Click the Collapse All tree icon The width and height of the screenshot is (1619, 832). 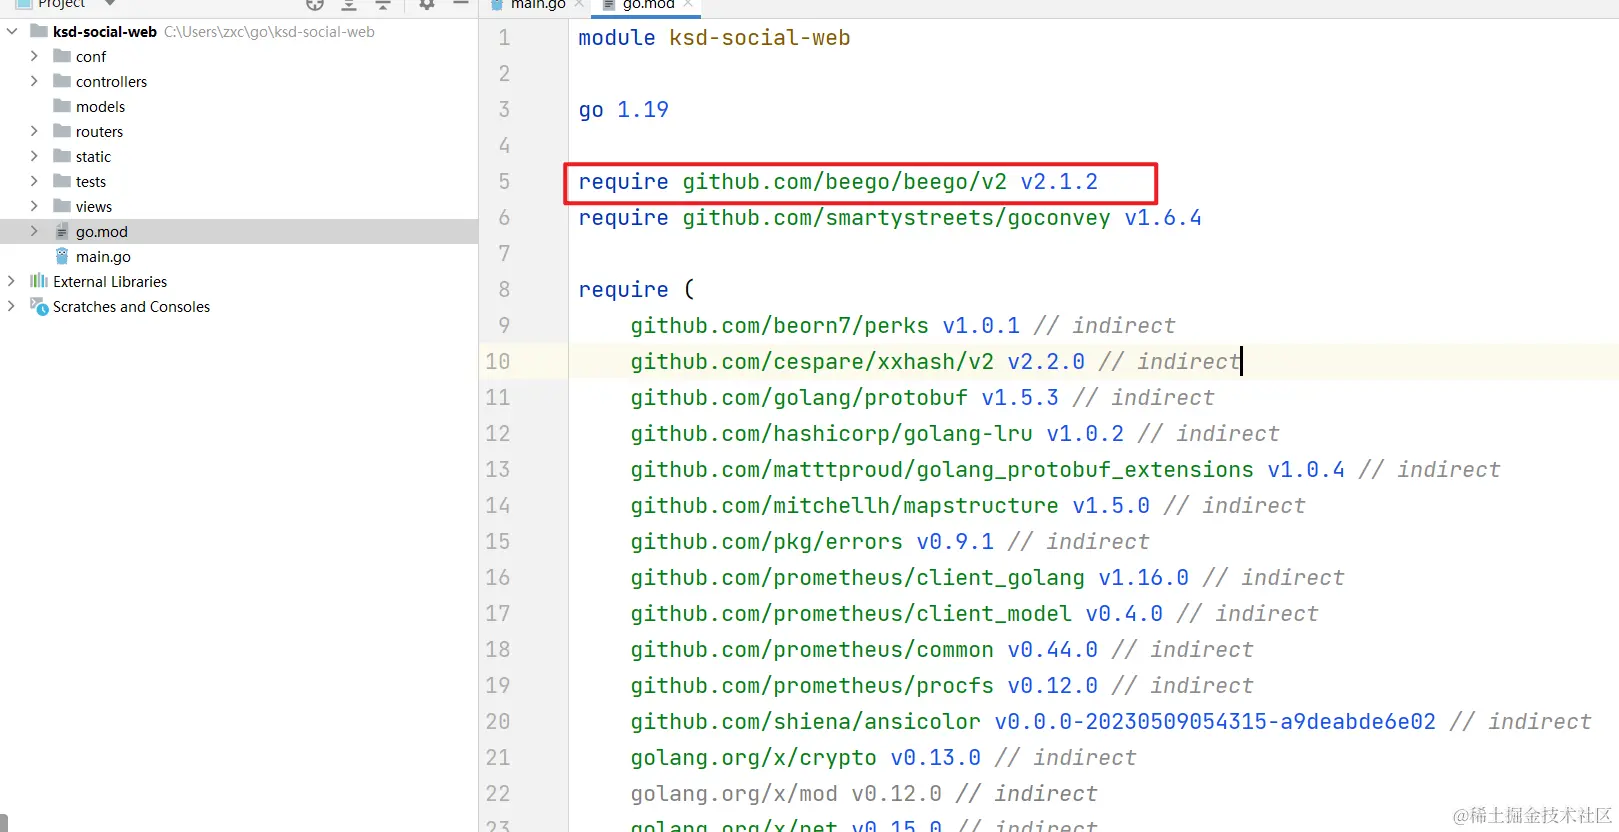(382, 4)
